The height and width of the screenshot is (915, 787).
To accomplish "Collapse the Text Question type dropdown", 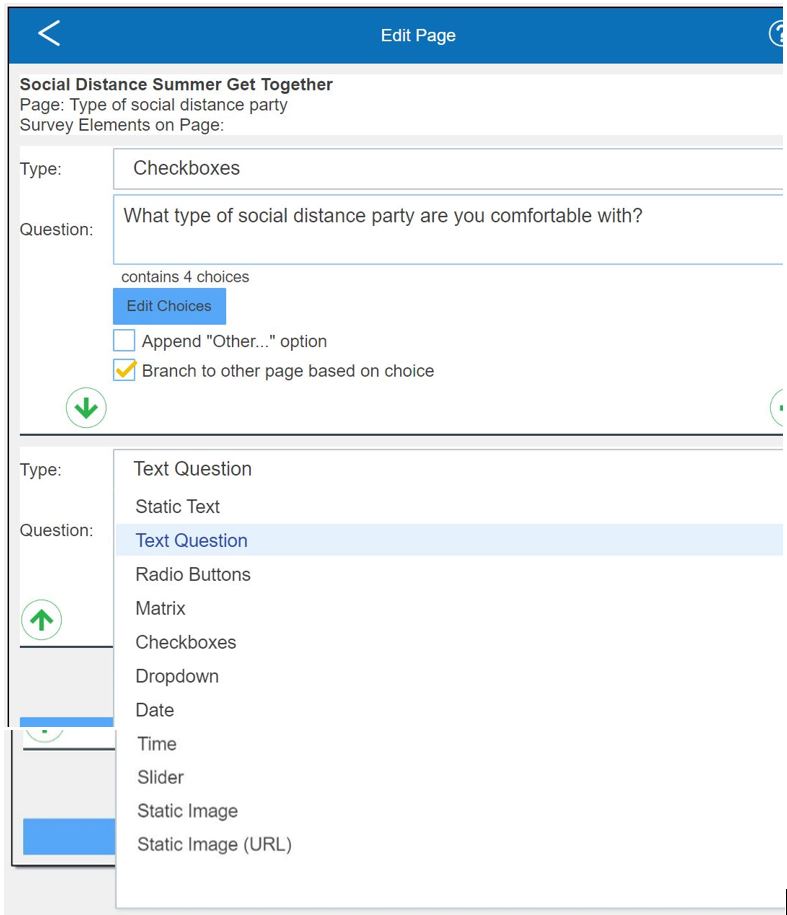I will pyautogui.click(x=448, y=469).
